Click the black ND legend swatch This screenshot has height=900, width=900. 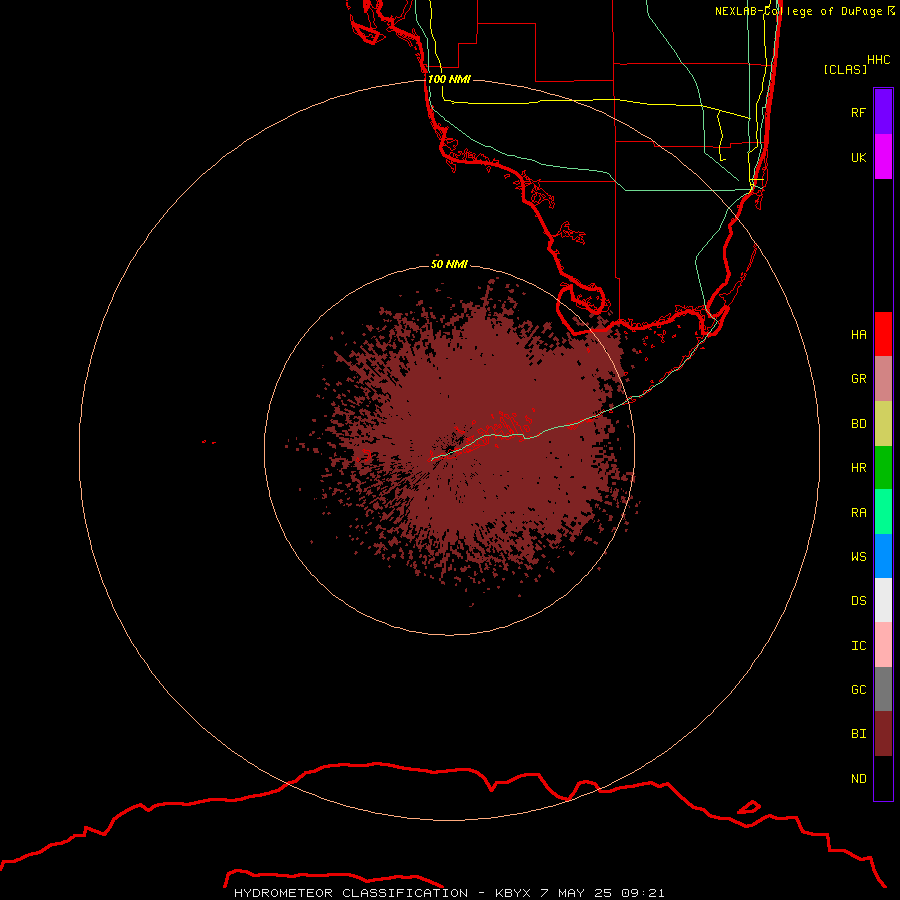tap(883, 778)
